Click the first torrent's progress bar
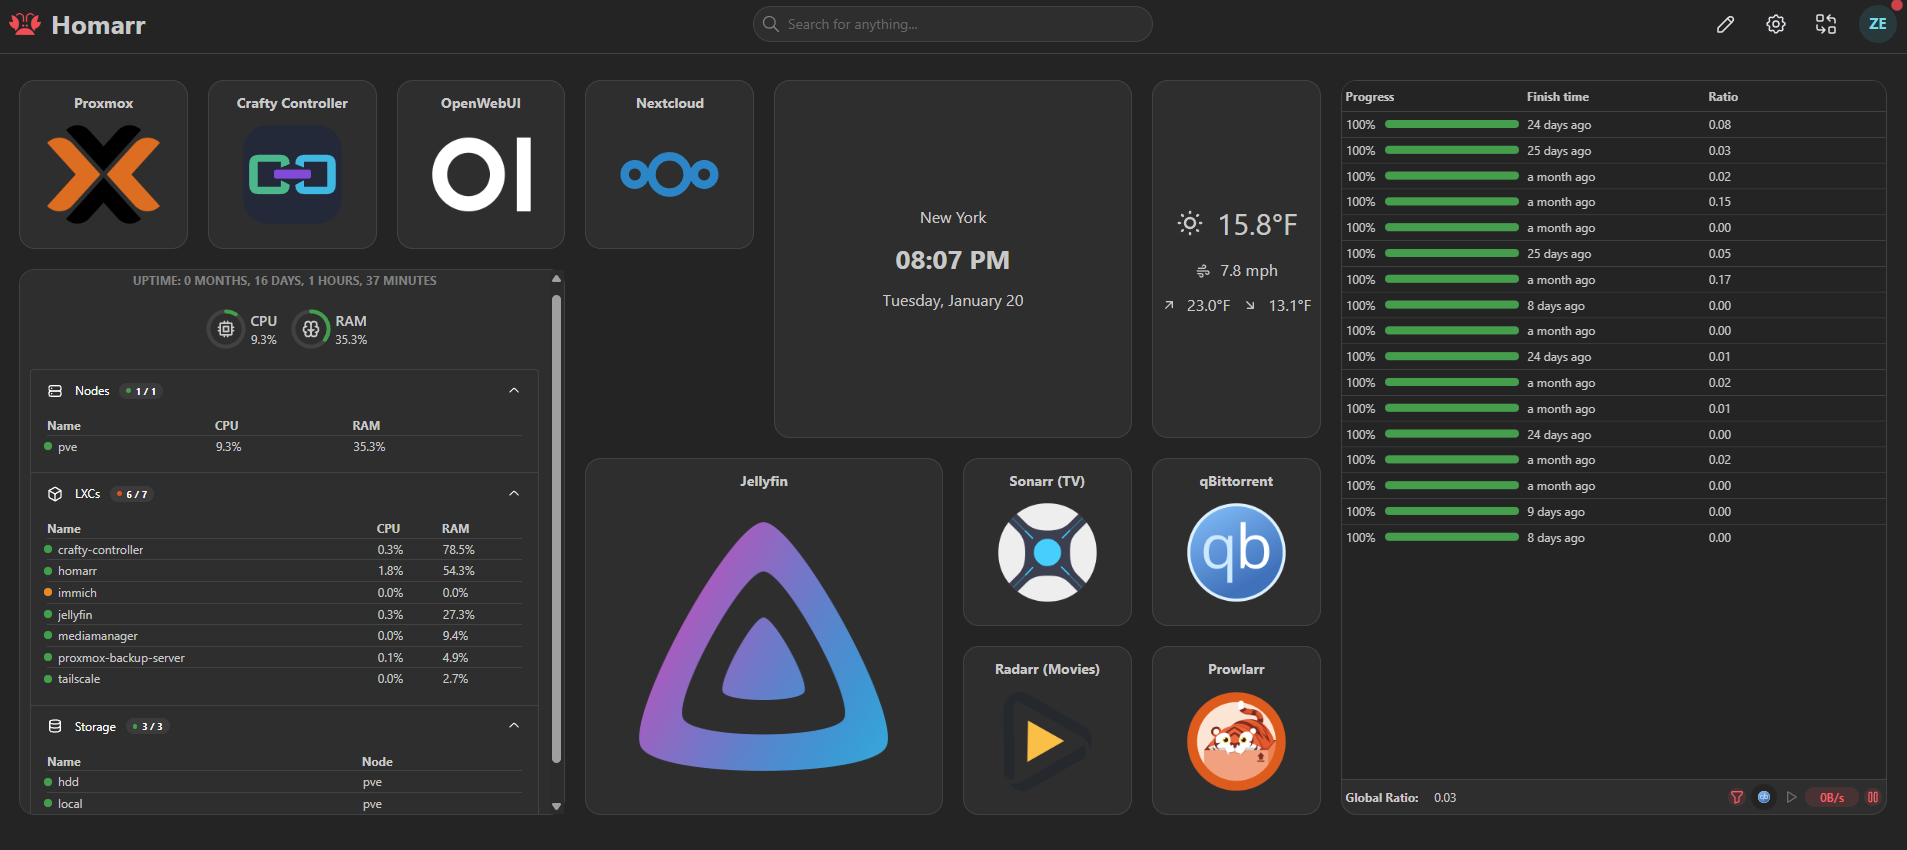The width and height of the screenshot is (1907, 850). click(1451, 125)
